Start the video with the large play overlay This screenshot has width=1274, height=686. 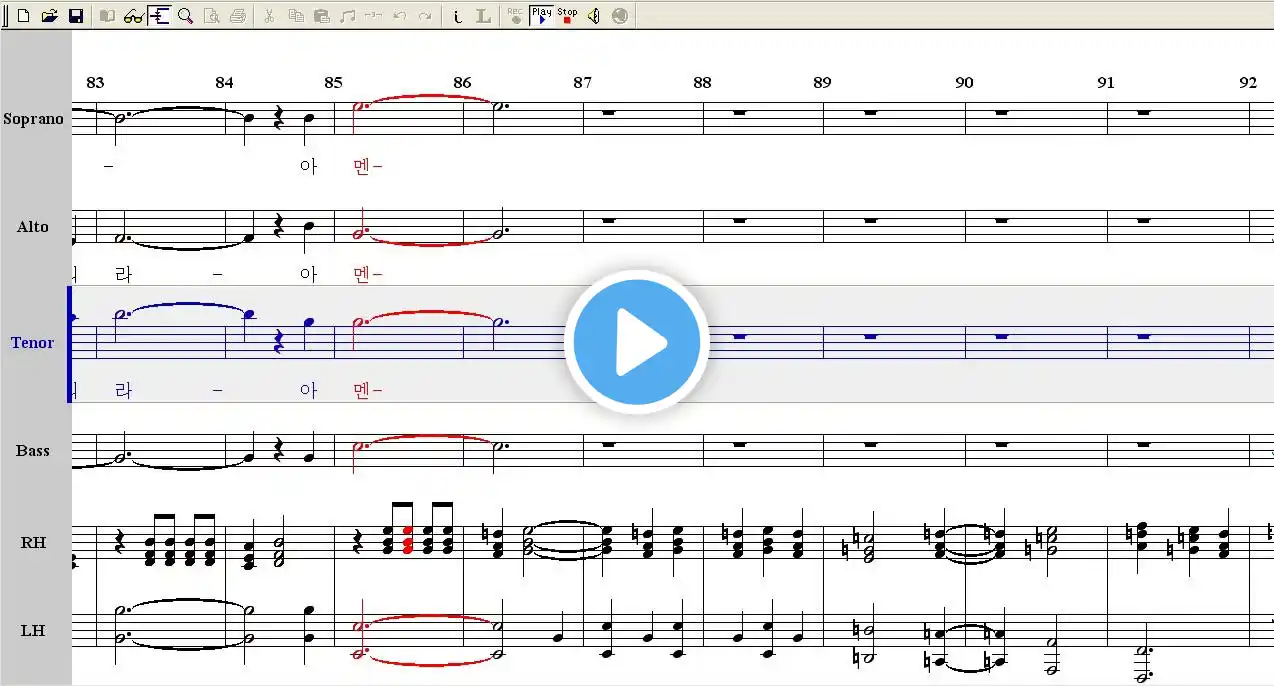click(637, 342)
